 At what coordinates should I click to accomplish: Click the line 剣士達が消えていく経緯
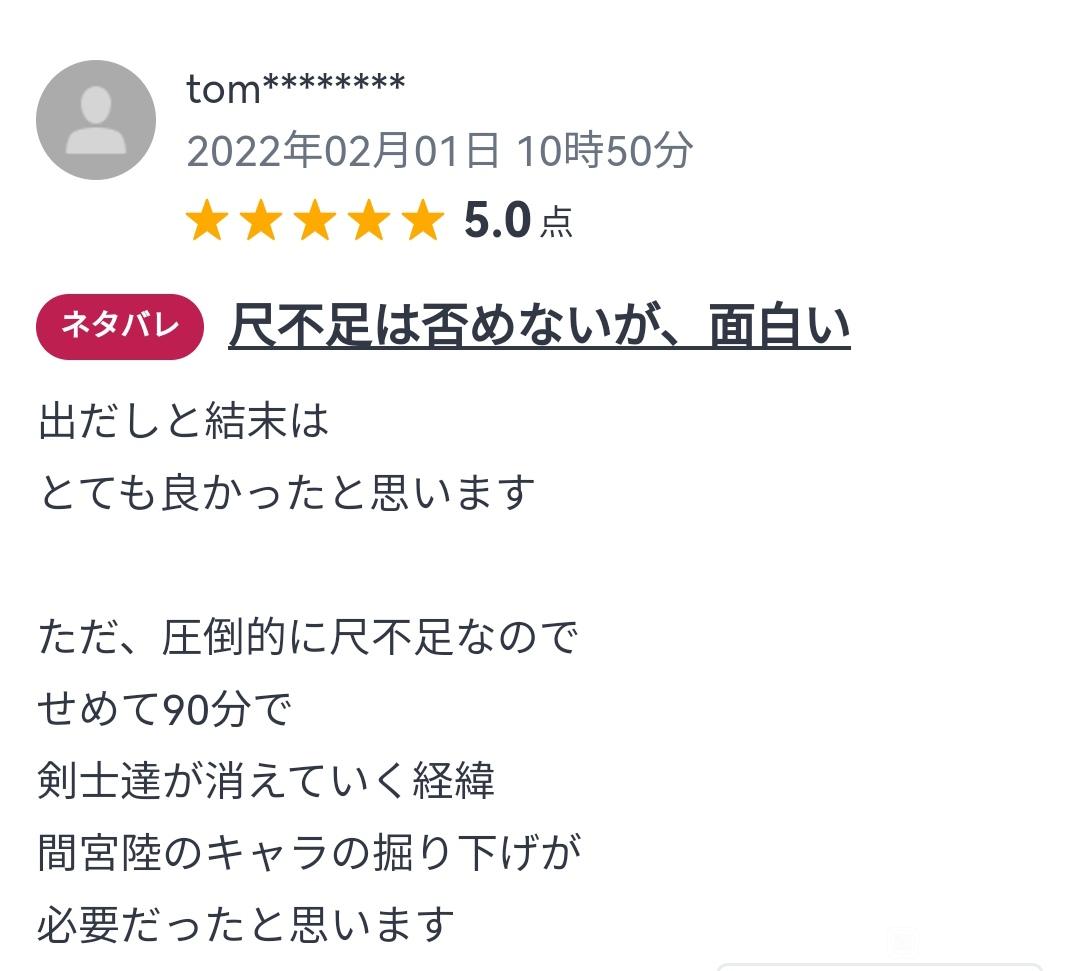(x=266, y=781)
